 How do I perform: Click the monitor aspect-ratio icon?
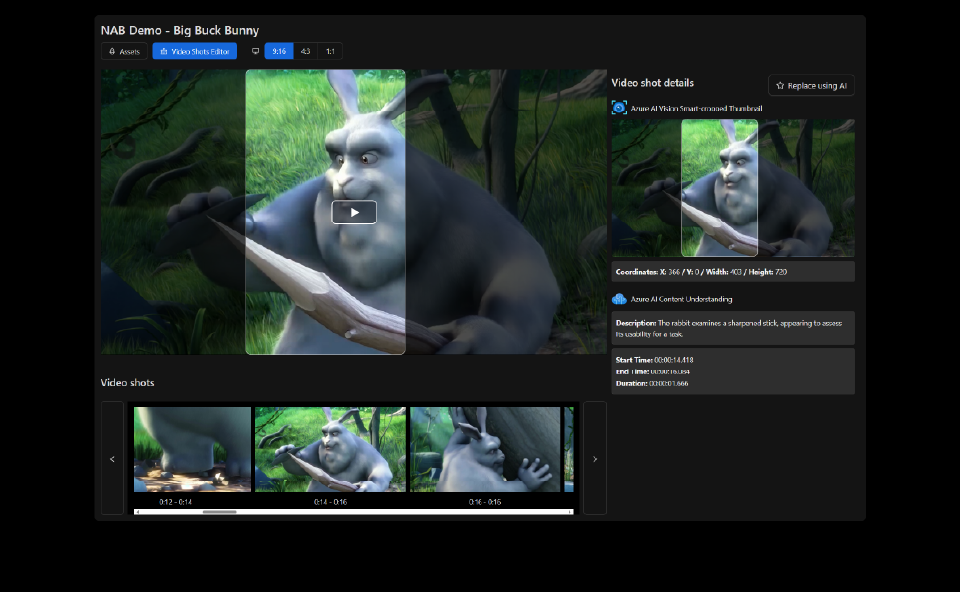(x=256, y=51)
